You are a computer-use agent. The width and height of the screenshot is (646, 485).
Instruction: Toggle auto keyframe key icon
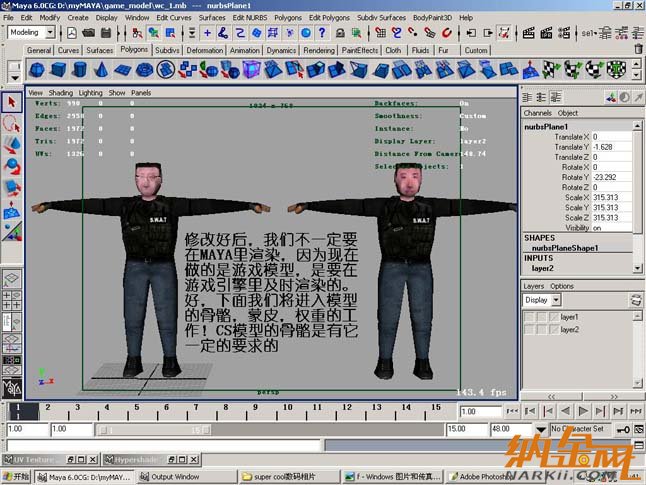pyautogui.click(x=623, y=429)
